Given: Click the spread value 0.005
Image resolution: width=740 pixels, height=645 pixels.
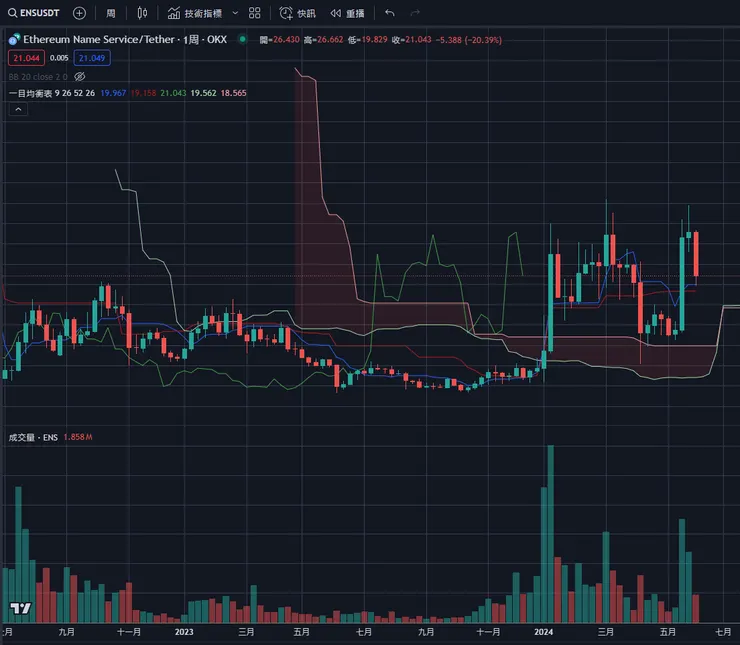Looking at the screenshot, I should pos(59,58).
